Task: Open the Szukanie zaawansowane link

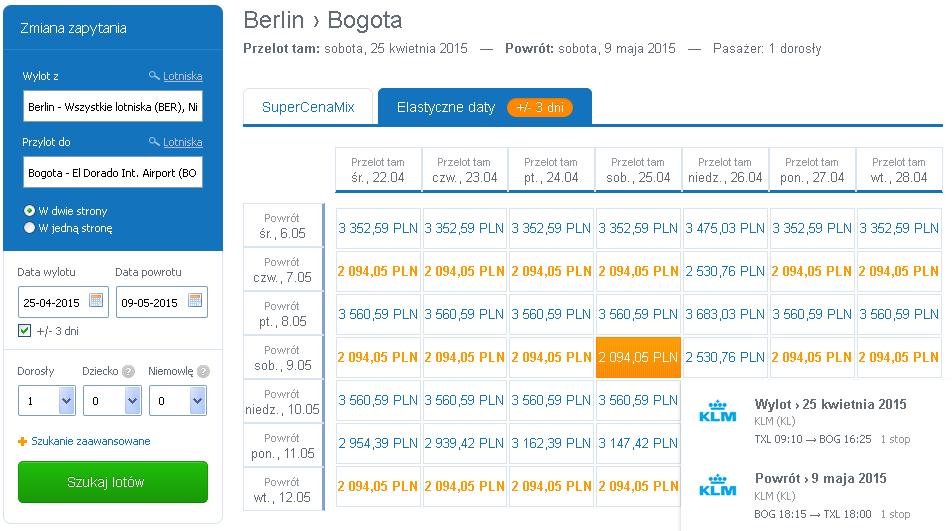Action: point(91,441)
